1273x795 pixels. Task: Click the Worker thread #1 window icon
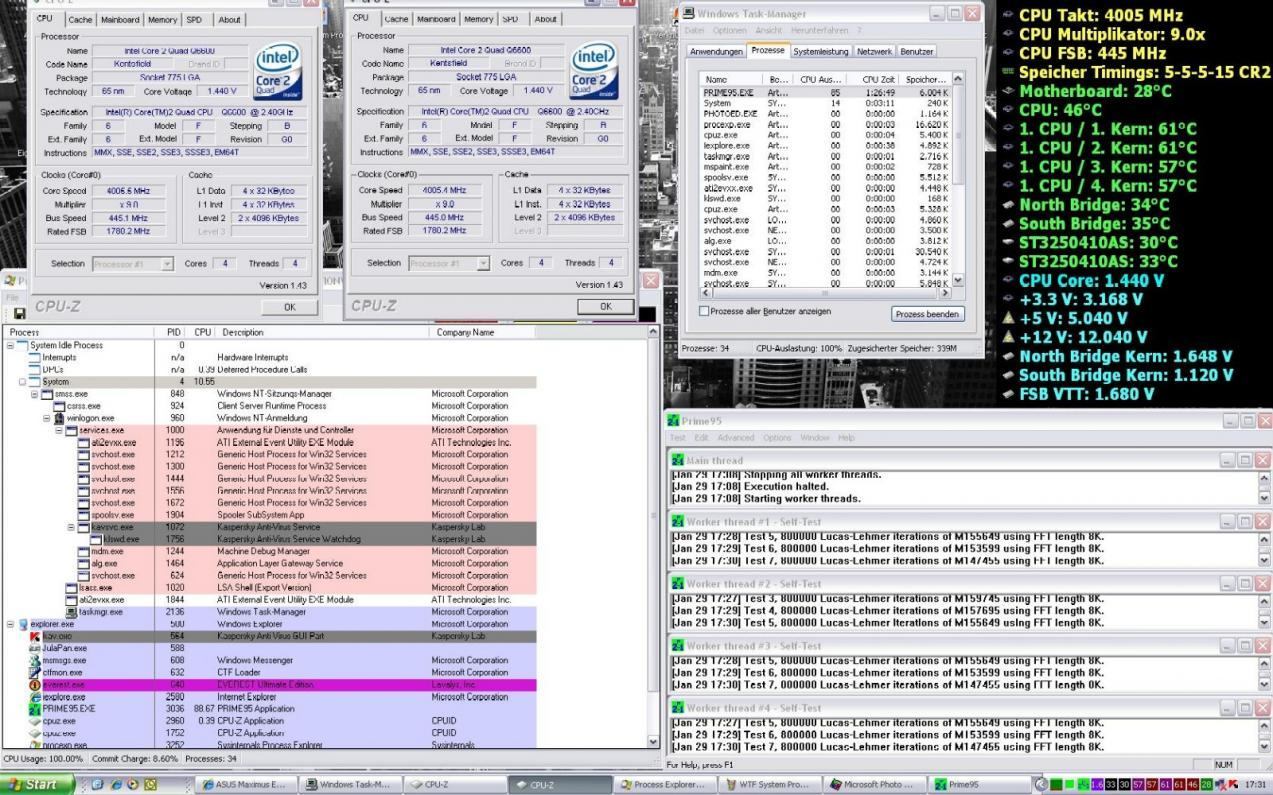[x=678, y=522]
